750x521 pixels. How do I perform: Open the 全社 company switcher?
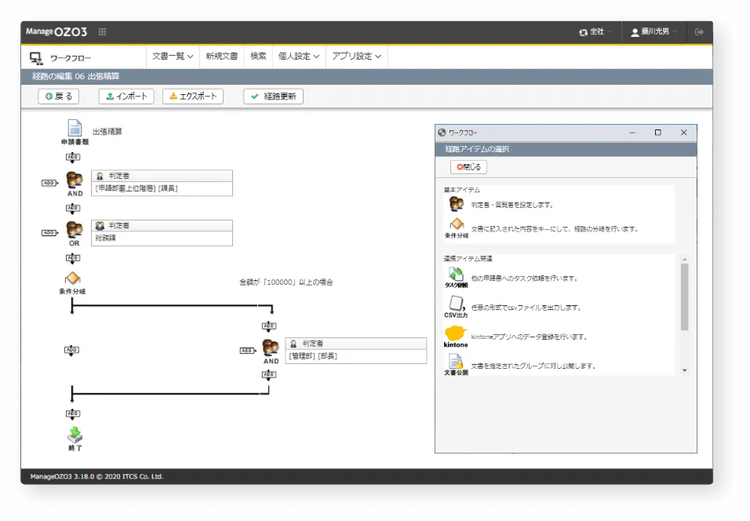point(595,32)
